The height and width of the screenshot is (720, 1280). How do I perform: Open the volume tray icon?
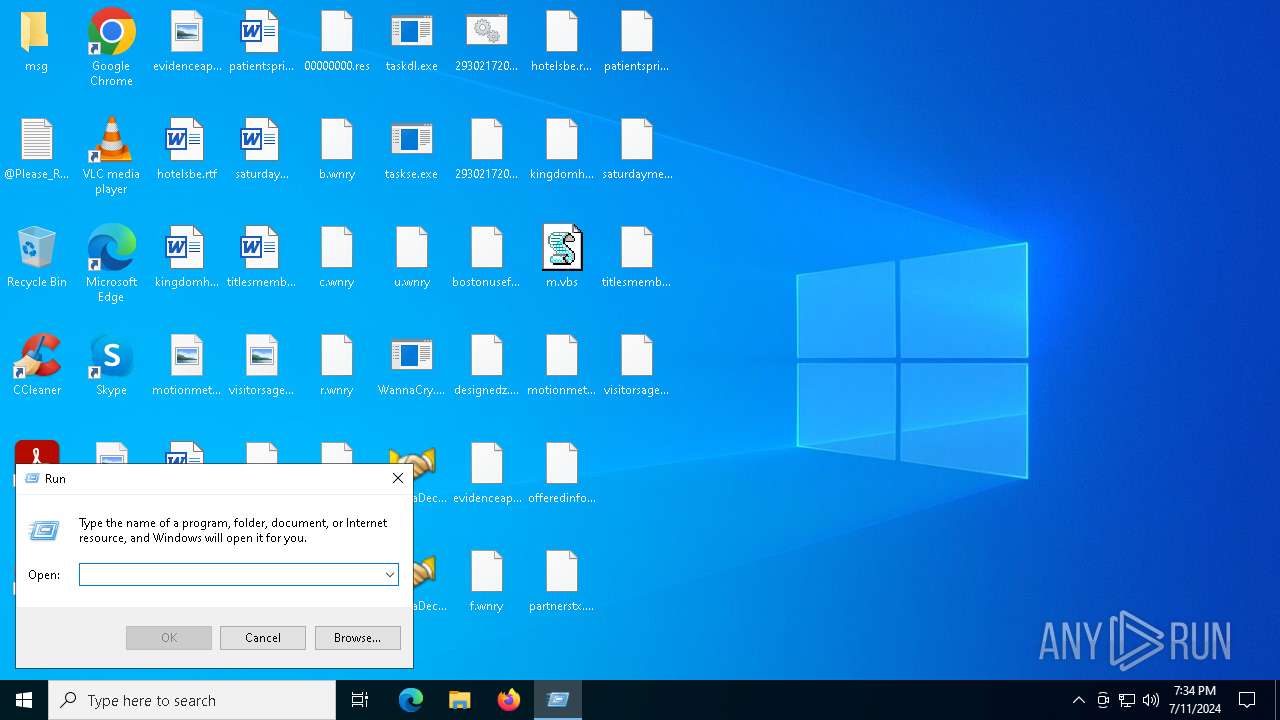click(1151, 700)
